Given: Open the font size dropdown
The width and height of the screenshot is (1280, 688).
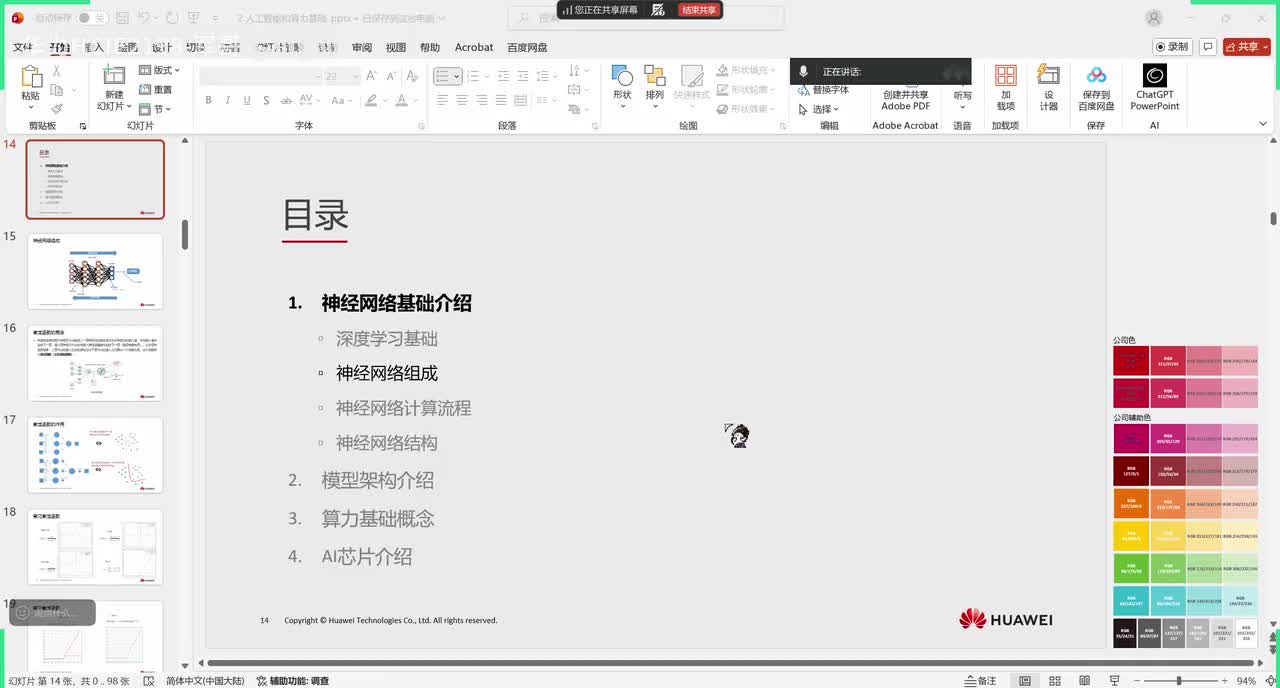Looking at the screenshot, I should (357, 76).
